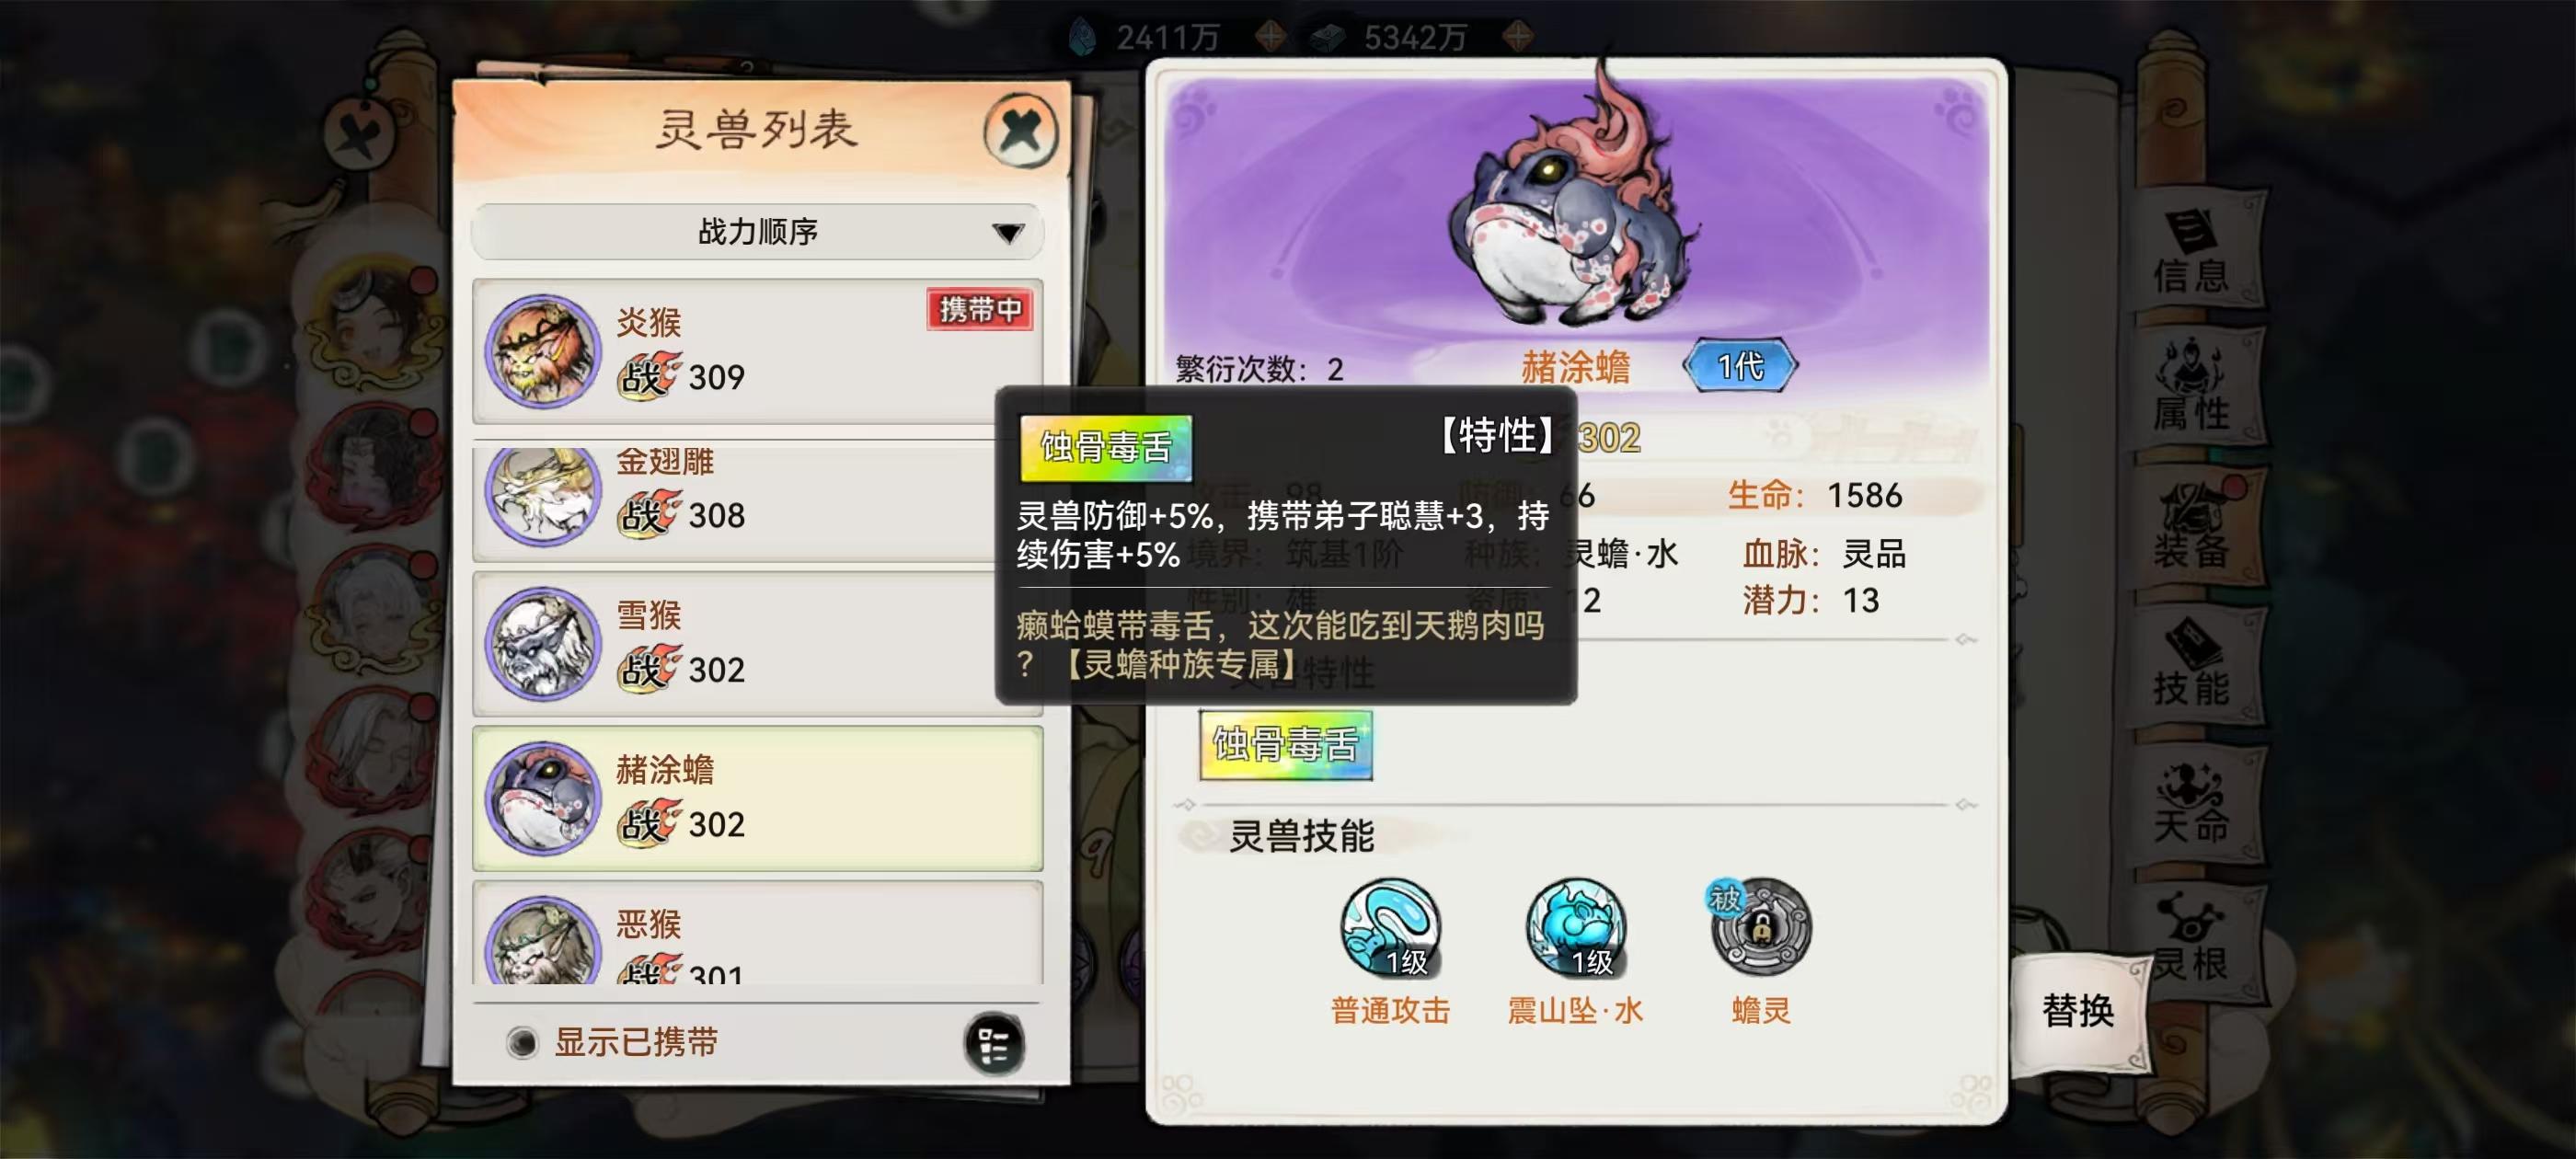
Task: Click the plus icon beside 2411万
Action: pyautogui.click(x=1270, y=37)
